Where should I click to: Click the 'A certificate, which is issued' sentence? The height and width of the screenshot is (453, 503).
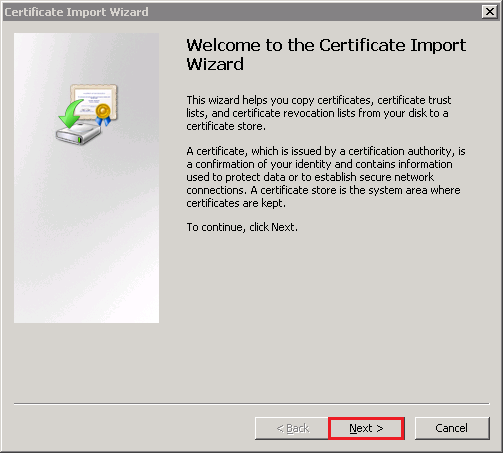(x=326, y=151)
